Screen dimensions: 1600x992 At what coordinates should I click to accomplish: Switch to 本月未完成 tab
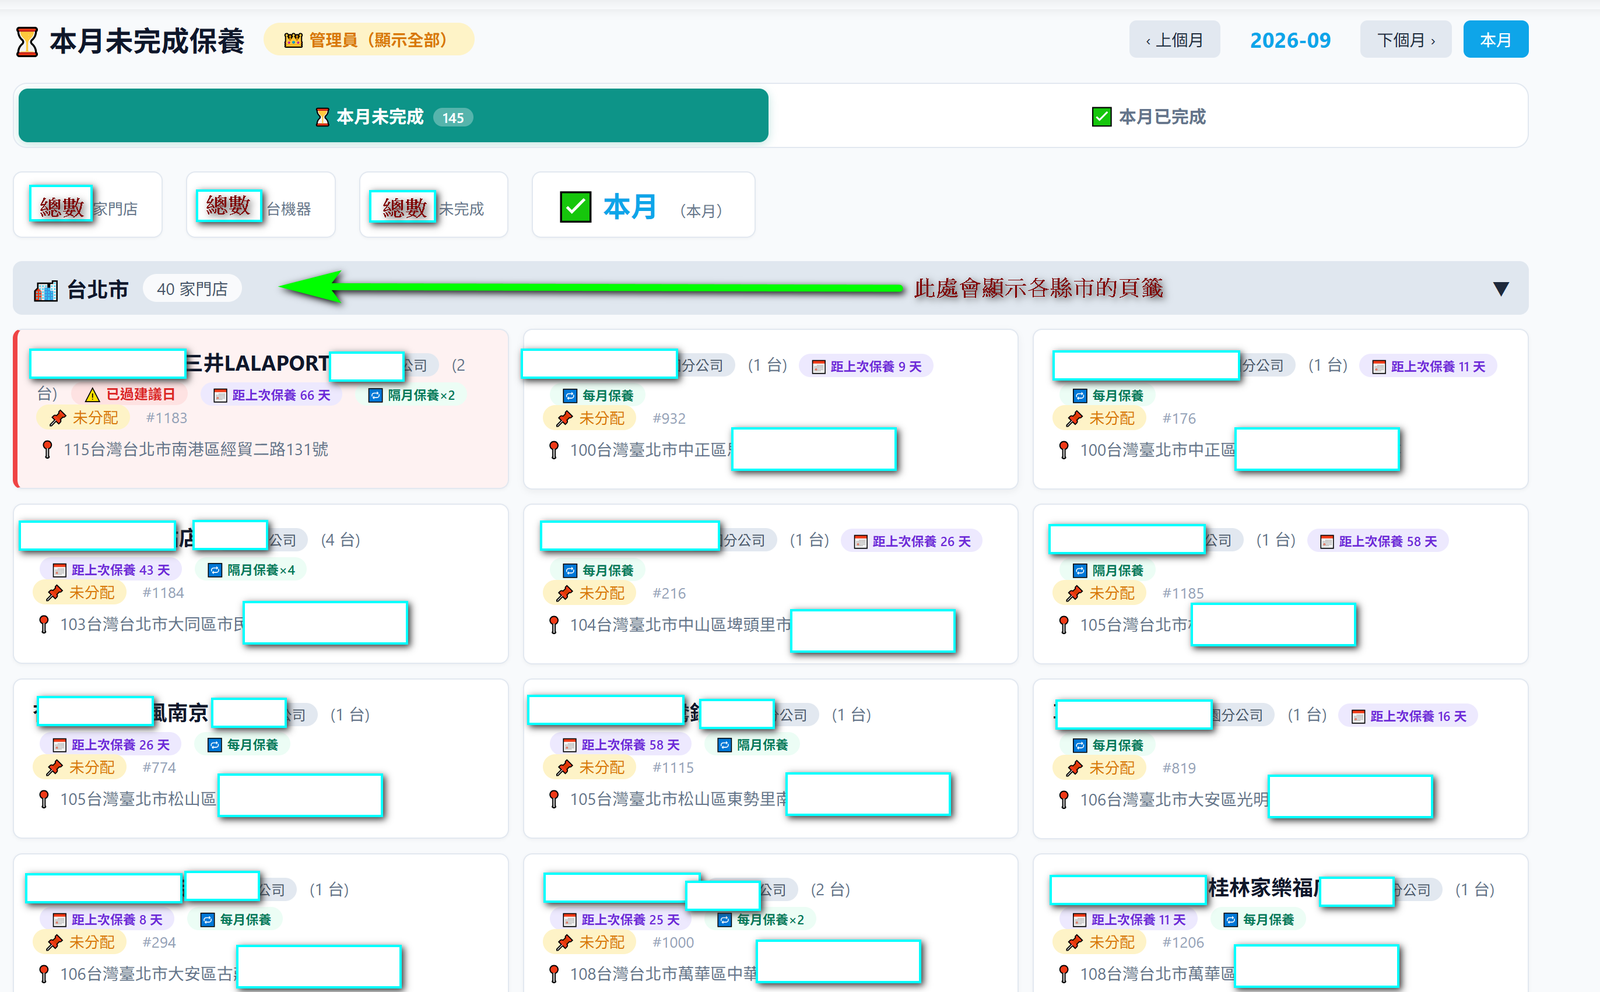[393, 116]
